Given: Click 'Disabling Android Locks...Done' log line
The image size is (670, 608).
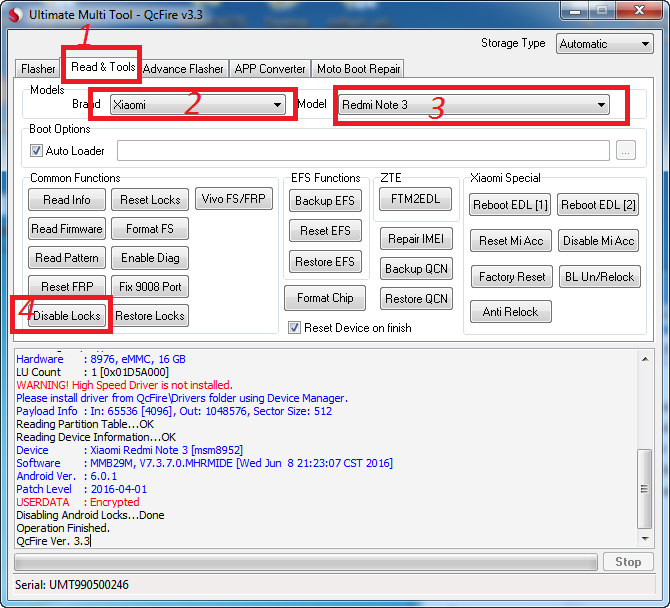Looking at the screenshot, I should tap(90, 515).
